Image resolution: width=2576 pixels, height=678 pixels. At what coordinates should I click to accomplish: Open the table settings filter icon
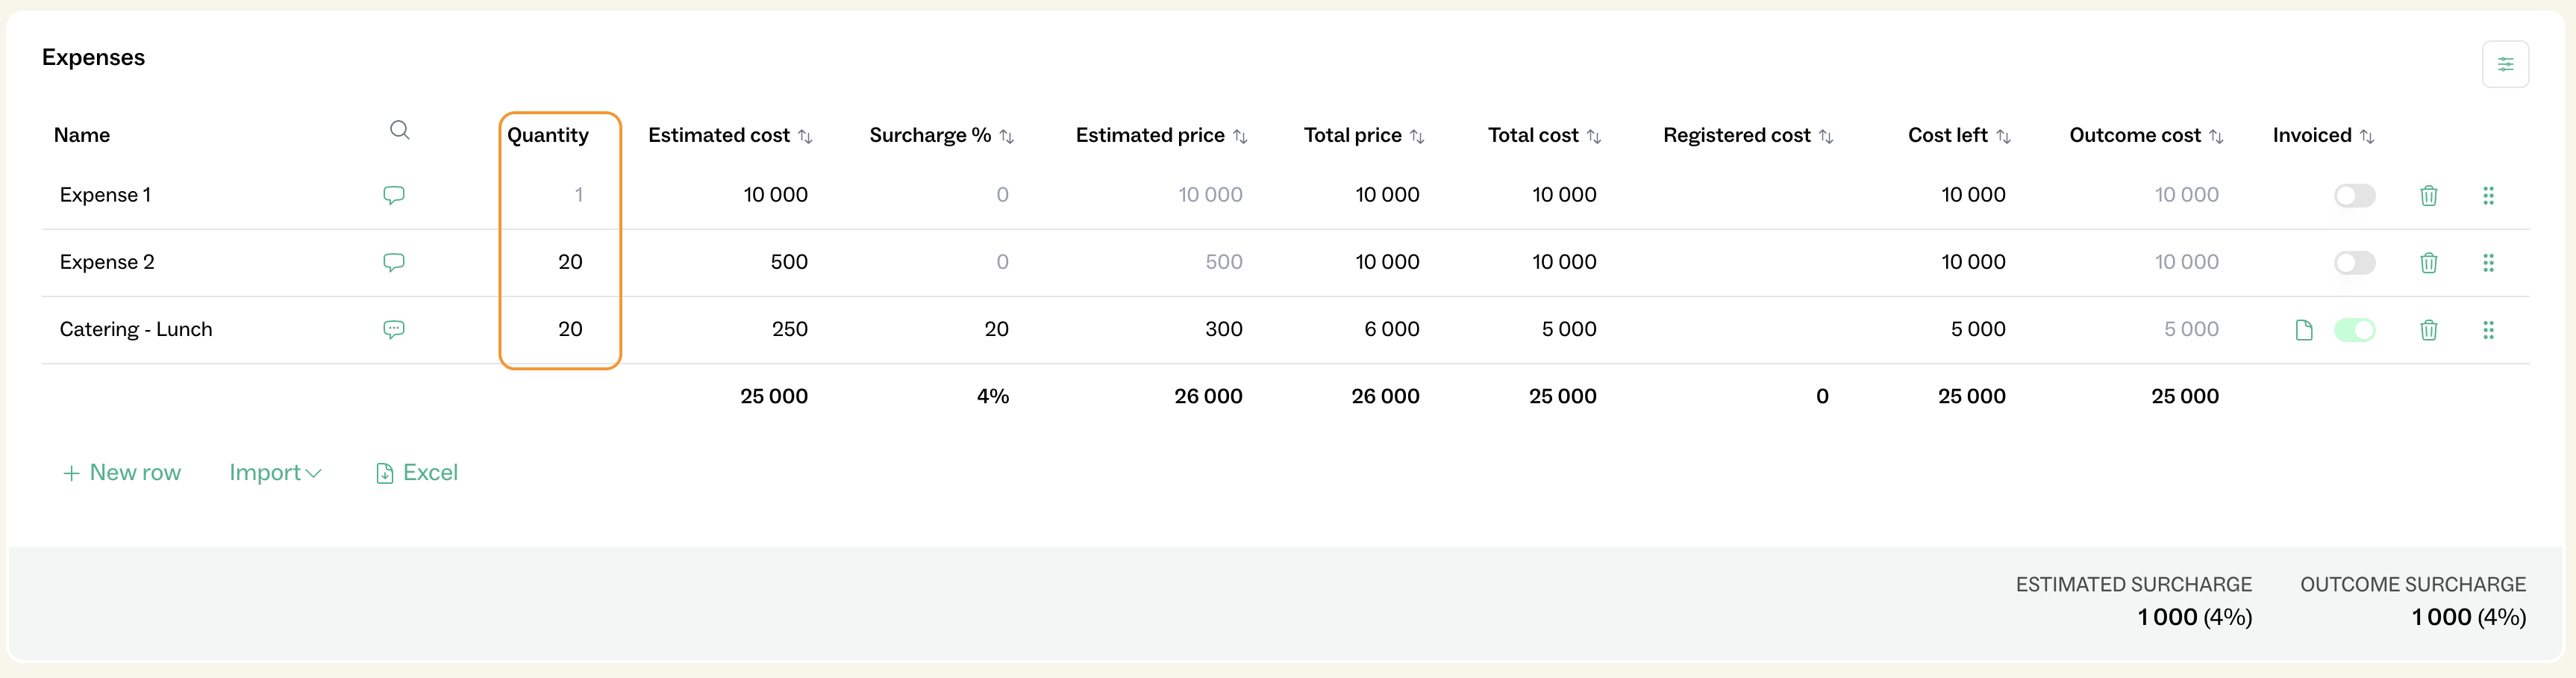tap(2504, 64)
